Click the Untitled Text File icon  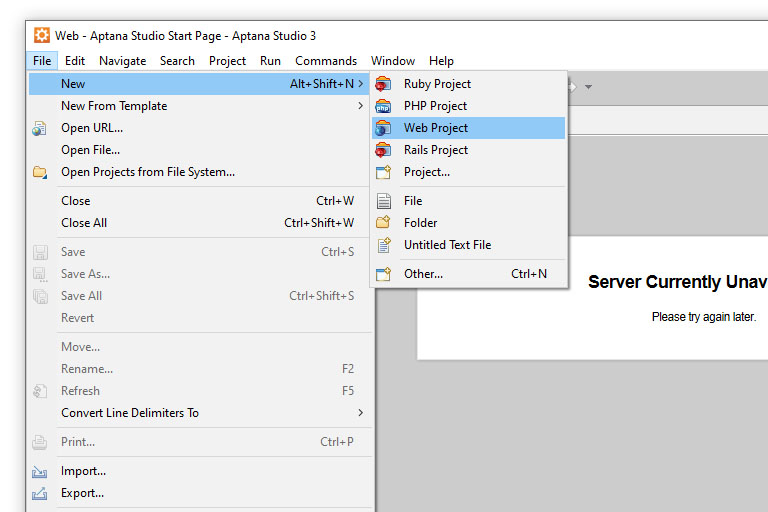(384, 245)
